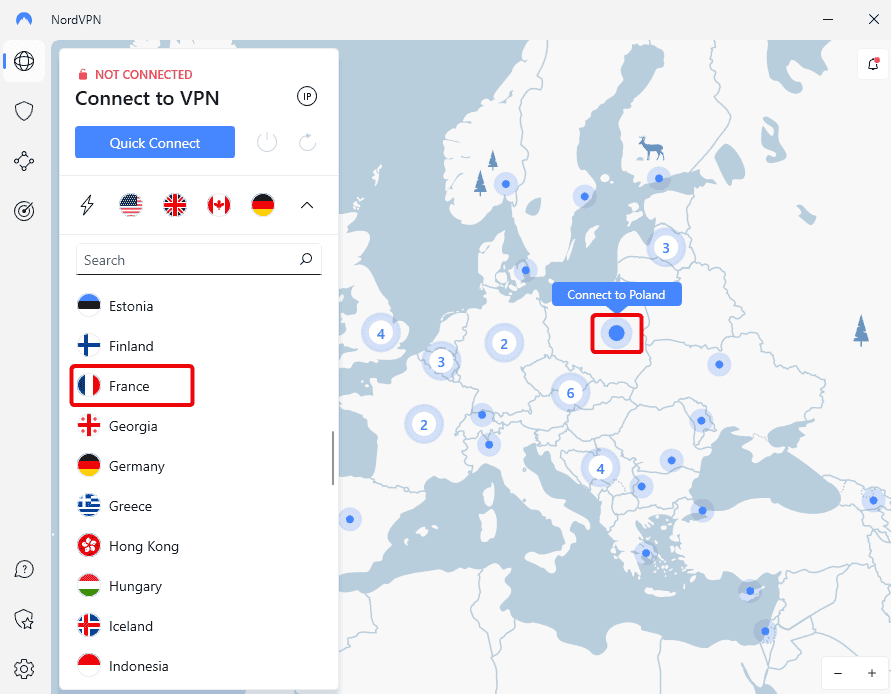Screen dimensions: 891x694
Task: Close the NordVPN window
Action: pos(874,19)
